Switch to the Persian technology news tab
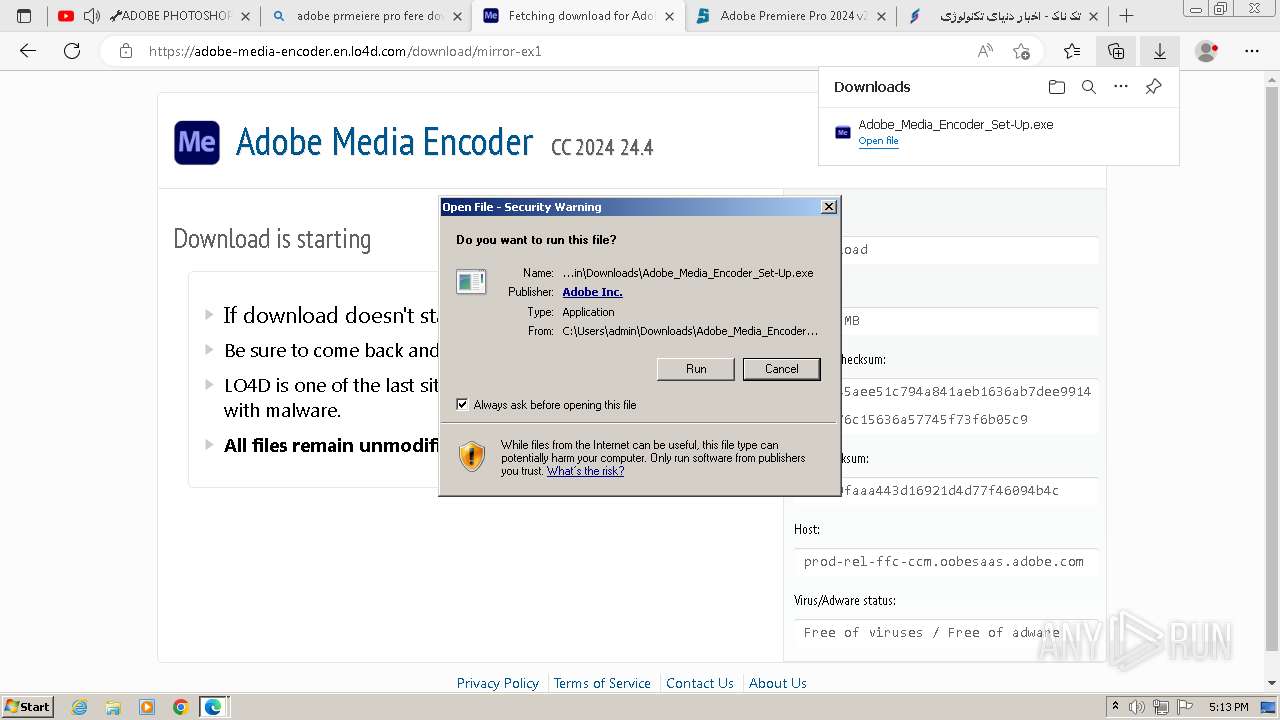The width and height of the screenshot is (1280, 720). coord(1003,16)
